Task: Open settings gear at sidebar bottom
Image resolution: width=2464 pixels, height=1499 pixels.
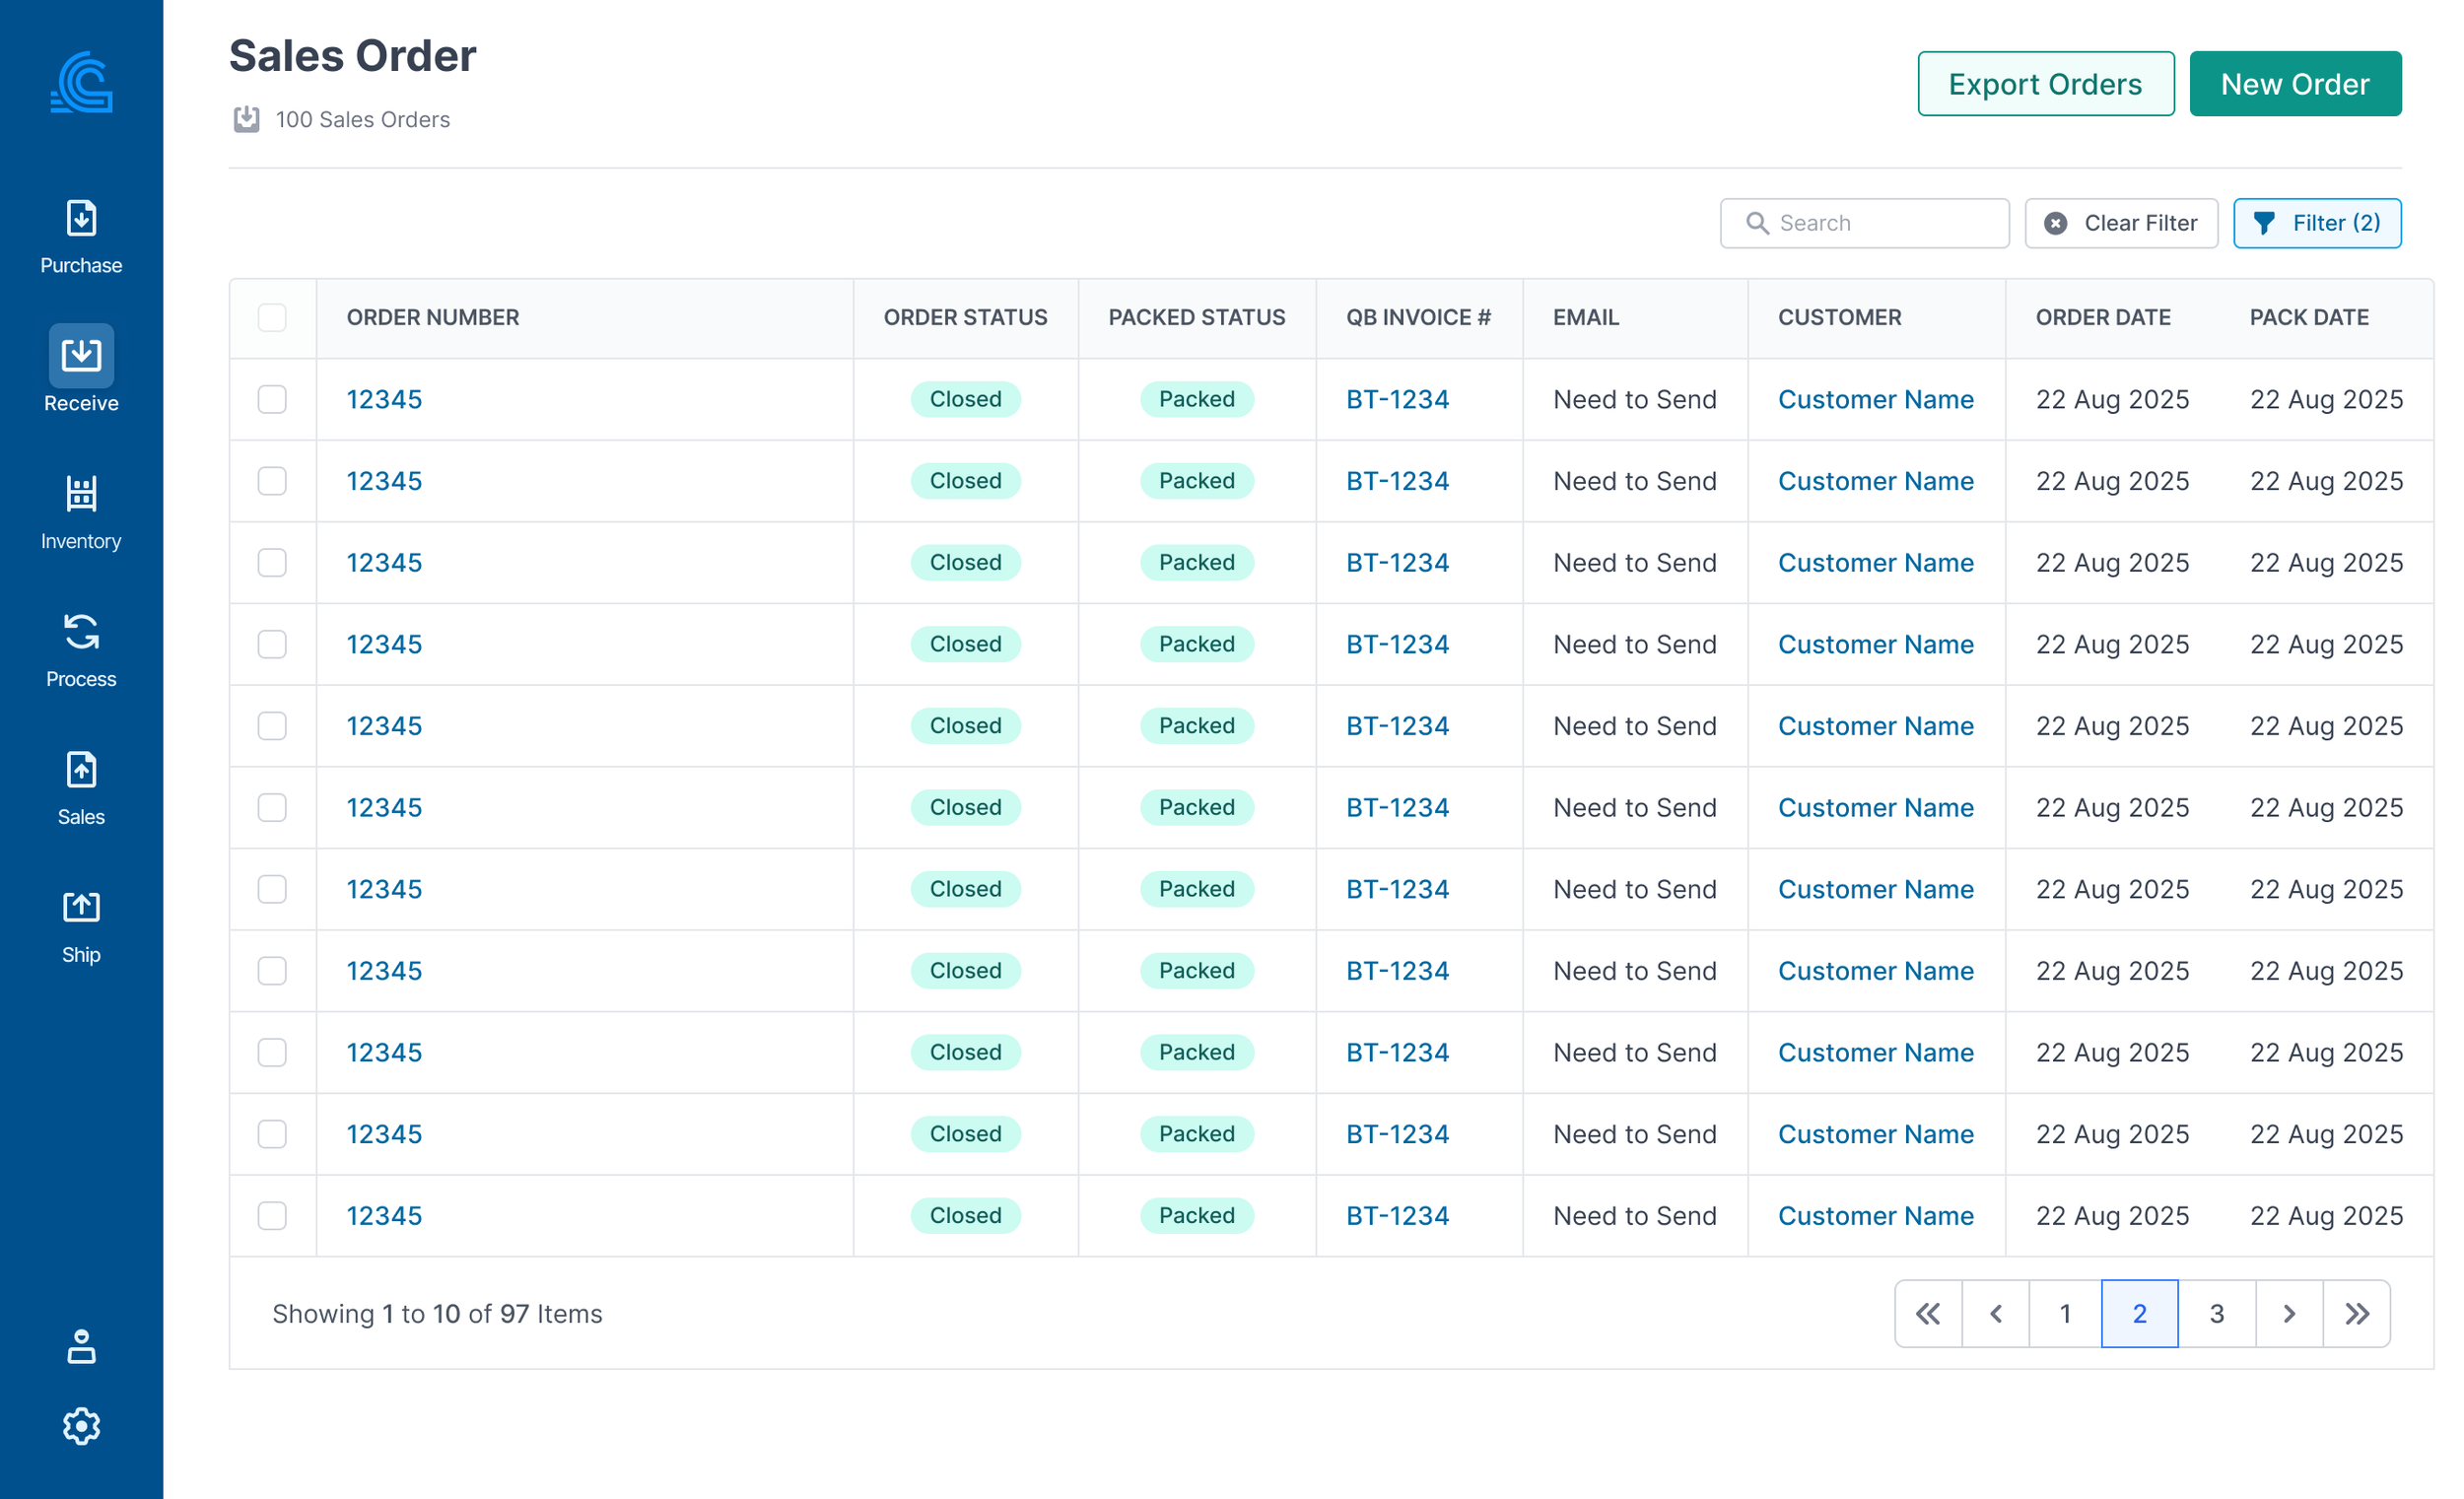Action: [x=81, y=1426]
